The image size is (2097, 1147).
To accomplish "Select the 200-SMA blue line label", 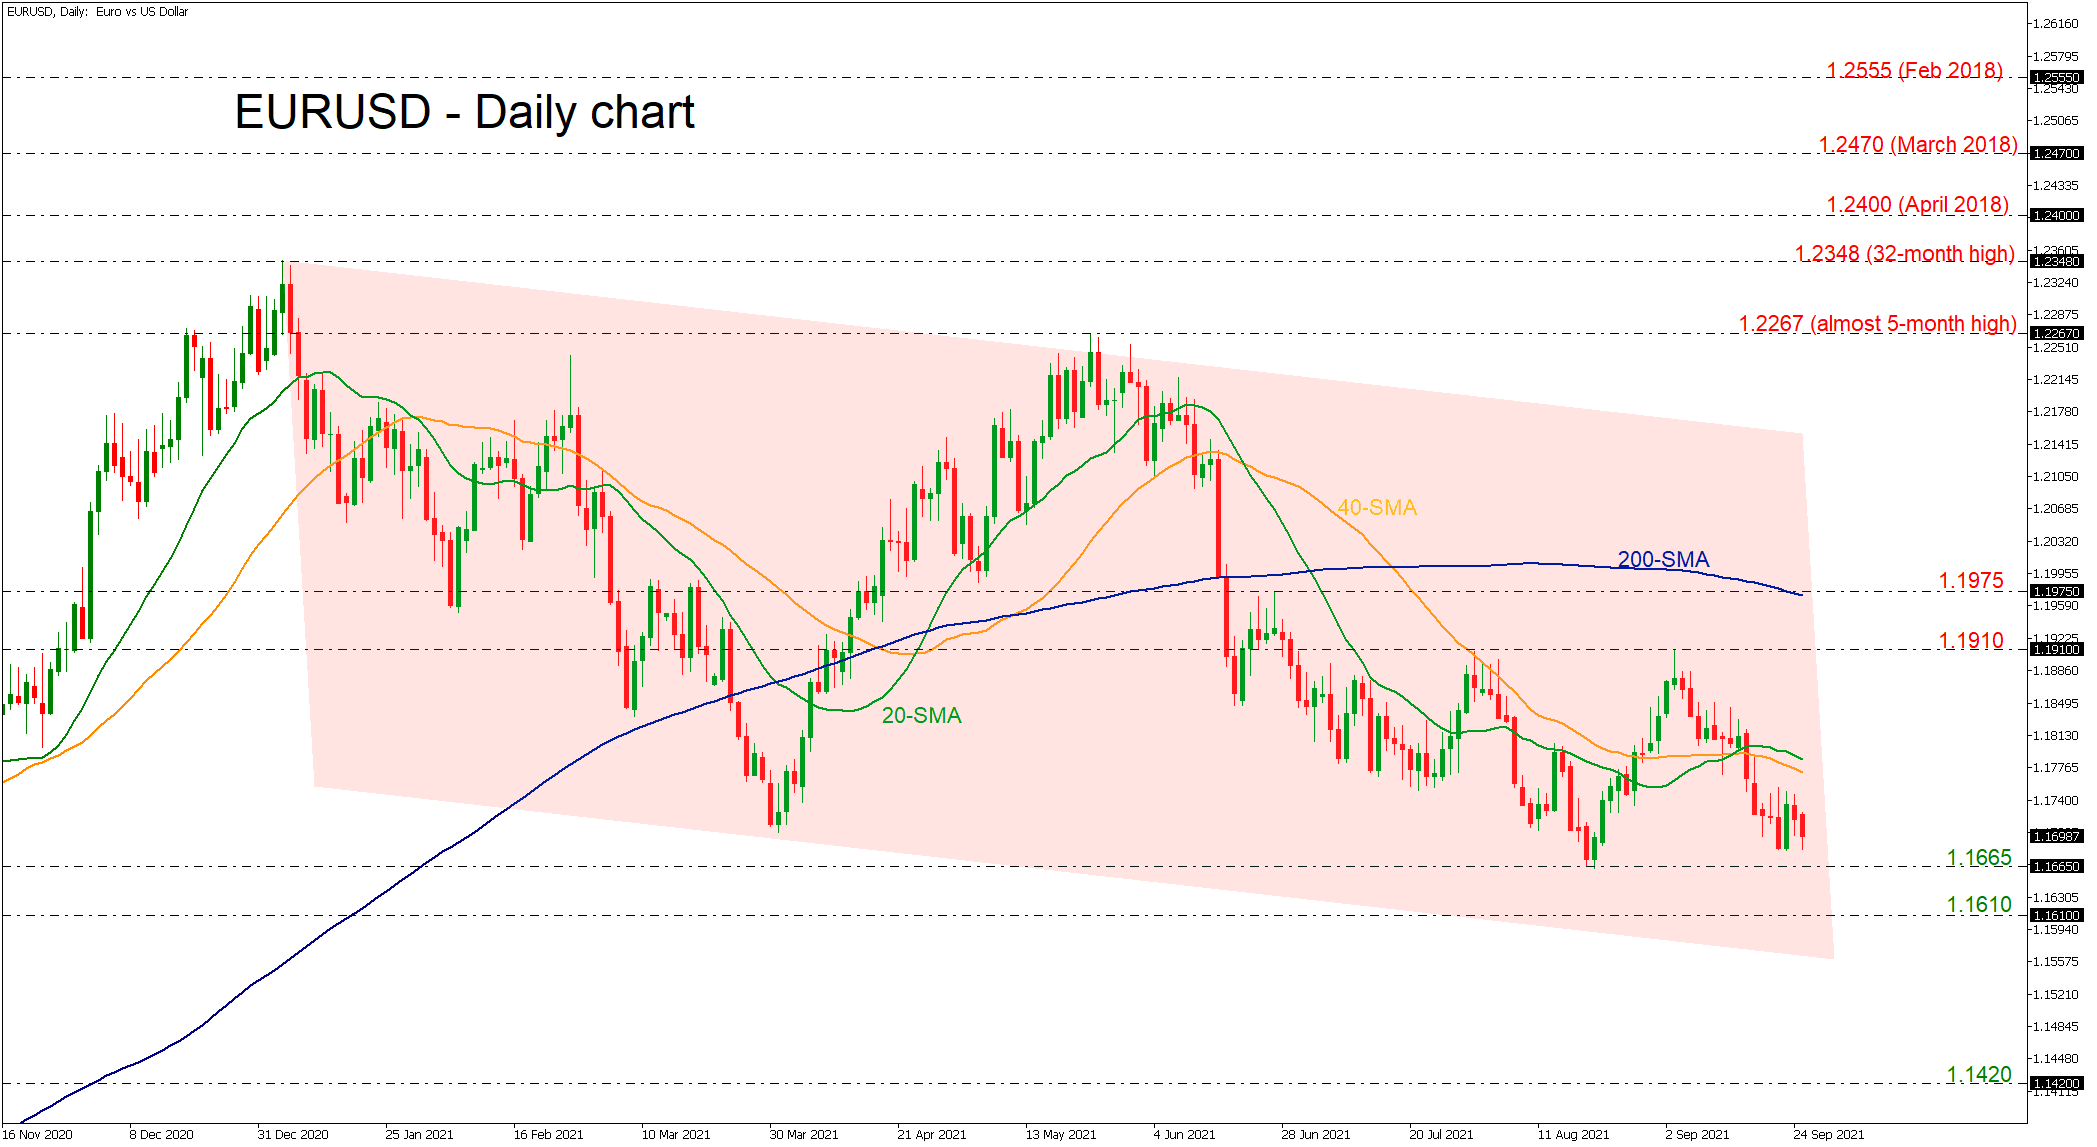I will (1662, 560).
